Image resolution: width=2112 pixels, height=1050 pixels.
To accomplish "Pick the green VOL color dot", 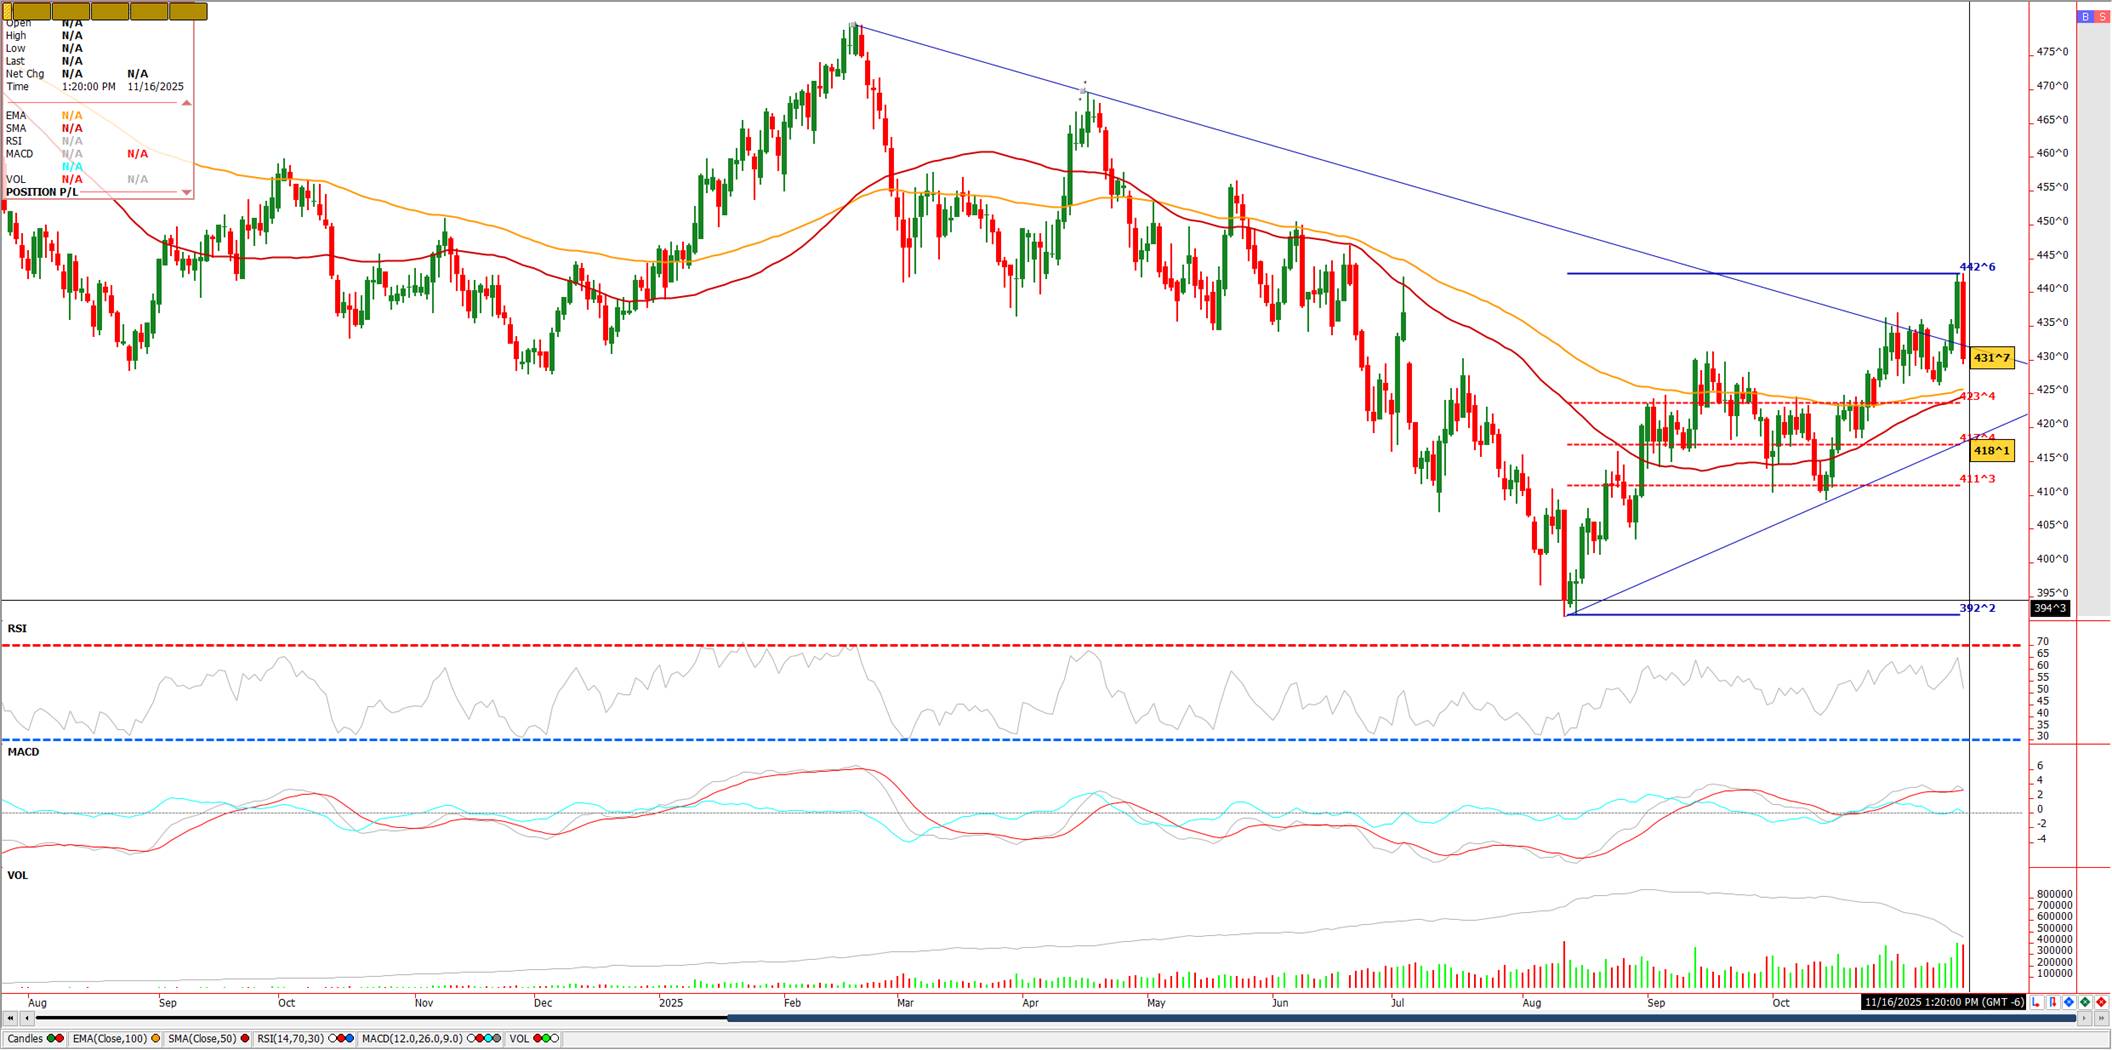I will pos(545,1039).
